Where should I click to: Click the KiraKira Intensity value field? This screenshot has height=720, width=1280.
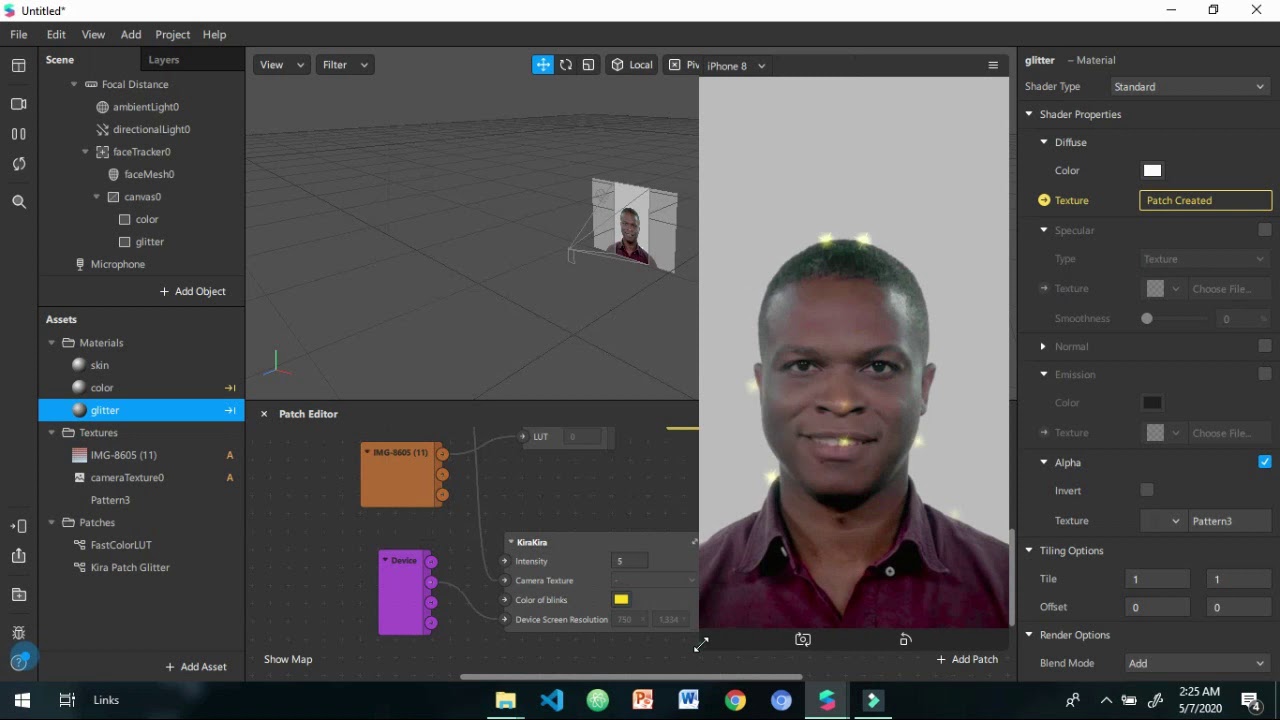[x=630, y=561]
